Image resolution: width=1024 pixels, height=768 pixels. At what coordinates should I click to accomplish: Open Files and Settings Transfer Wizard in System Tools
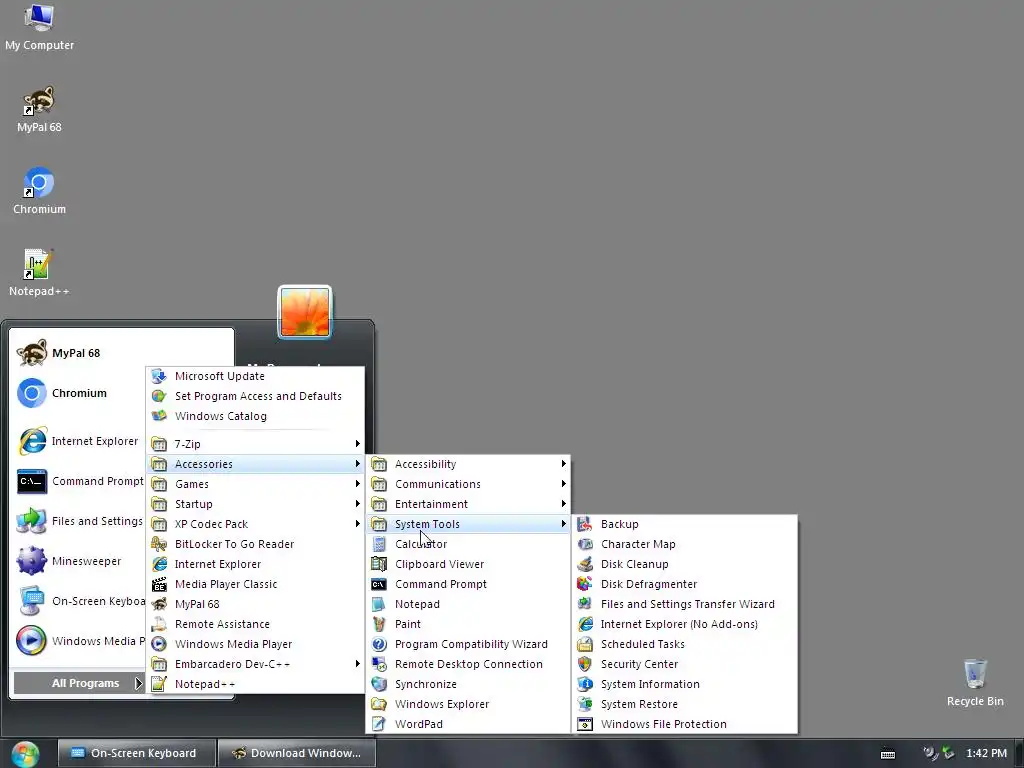685,604
